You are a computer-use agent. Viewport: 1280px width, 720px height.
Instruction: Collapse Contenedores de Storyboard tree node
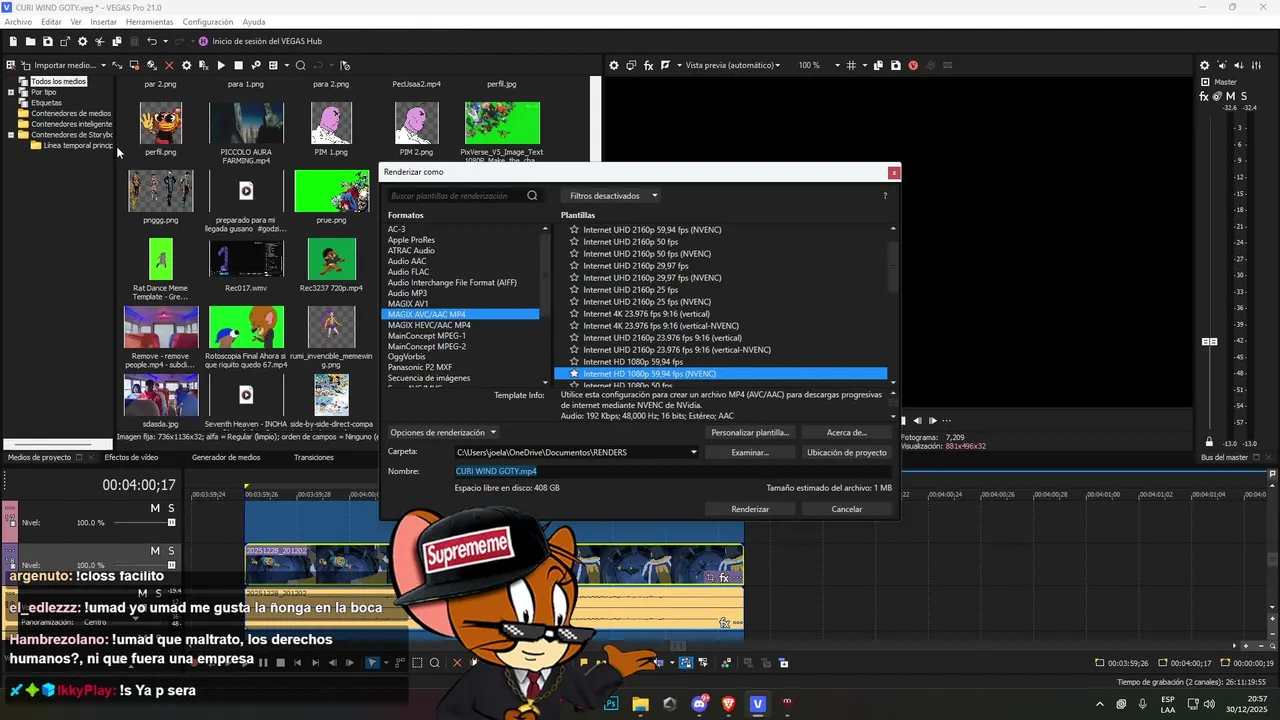tap(11, 135)
